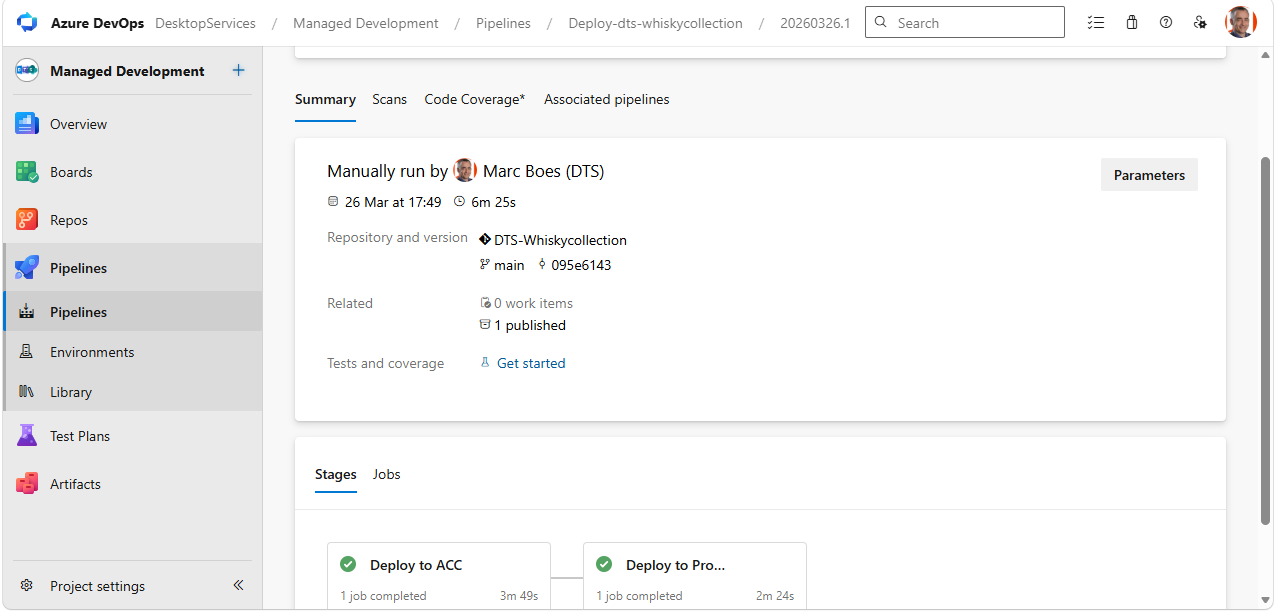The image size is (1274, 612).
Task: Open the Code Coverage tab
Action: click(x=475, y=99)
